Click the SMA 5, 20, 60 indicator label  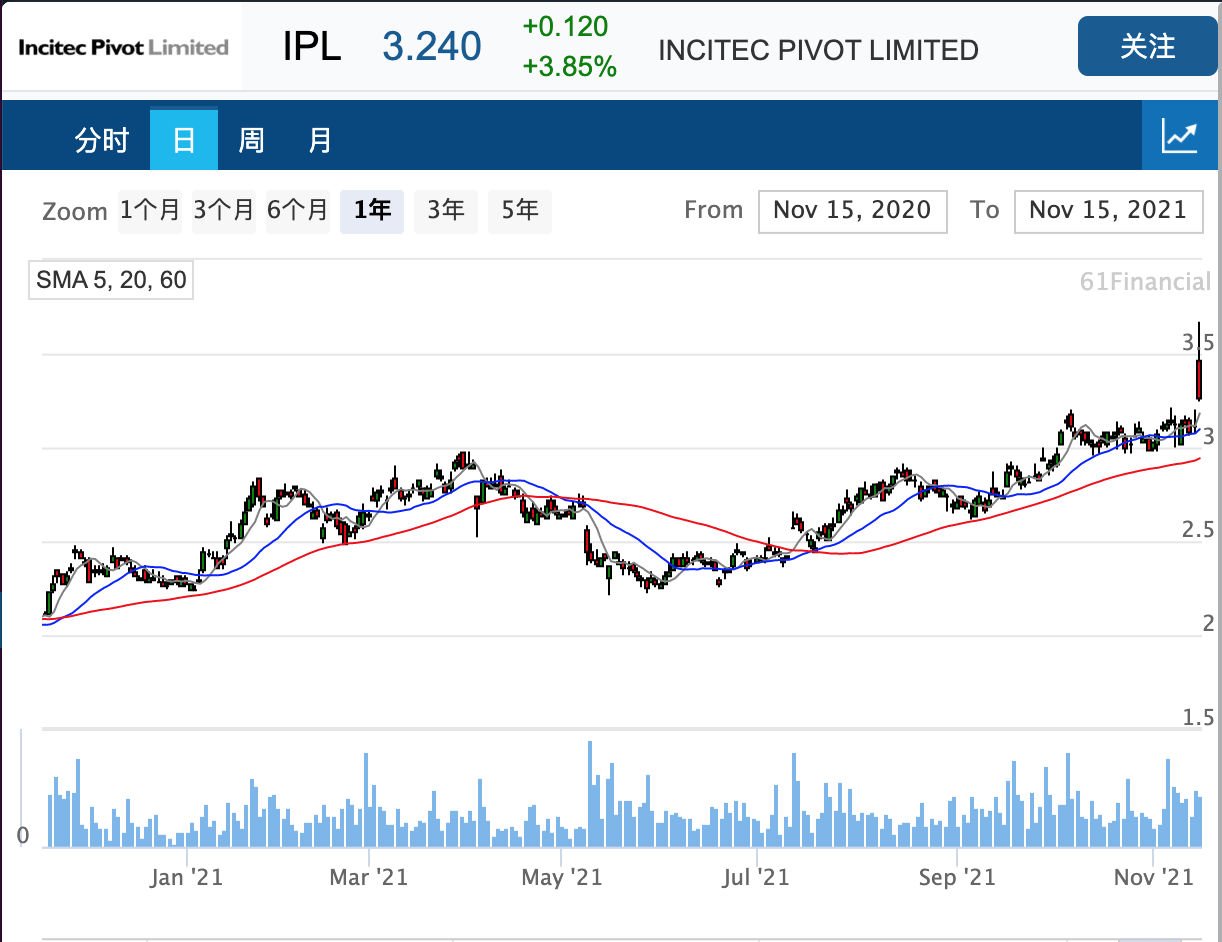pyautogui.click(x=111, y=280)
